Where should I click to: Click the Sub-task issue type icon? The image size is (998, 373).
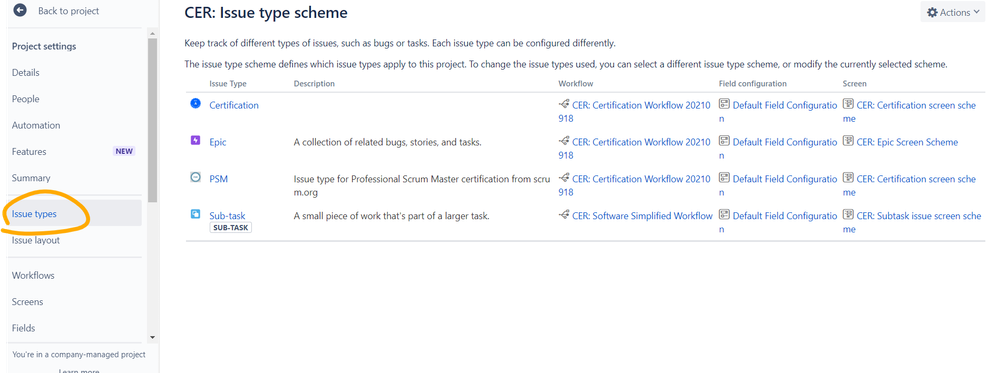(x=196, y=214)
